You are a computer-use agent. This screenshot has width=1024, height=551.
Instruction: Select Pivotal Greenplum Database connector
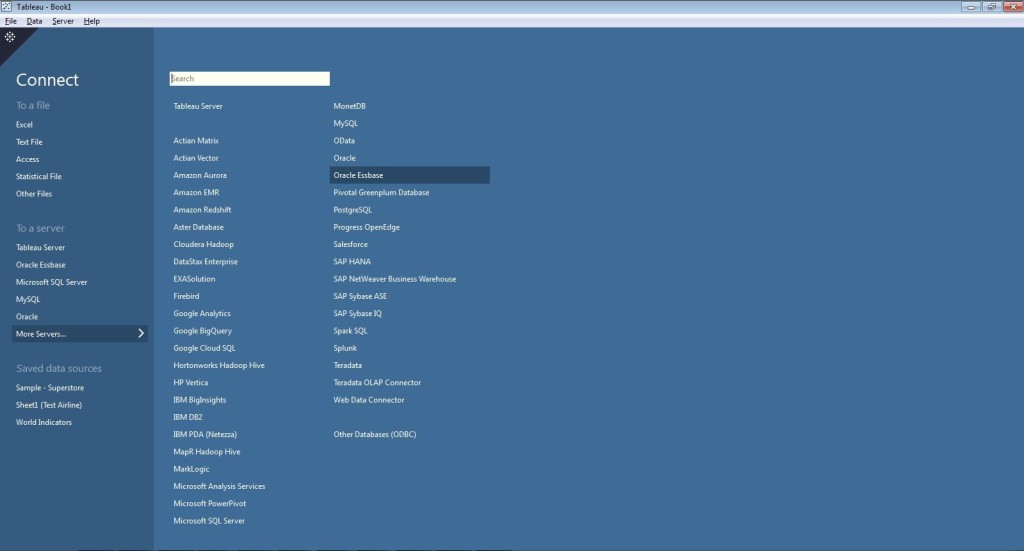pos(381,193)
